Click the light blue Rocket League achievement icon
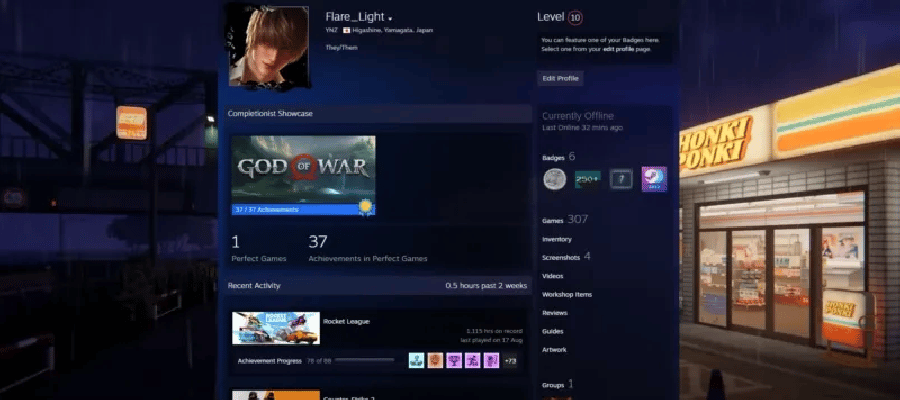 click(416, 360)
